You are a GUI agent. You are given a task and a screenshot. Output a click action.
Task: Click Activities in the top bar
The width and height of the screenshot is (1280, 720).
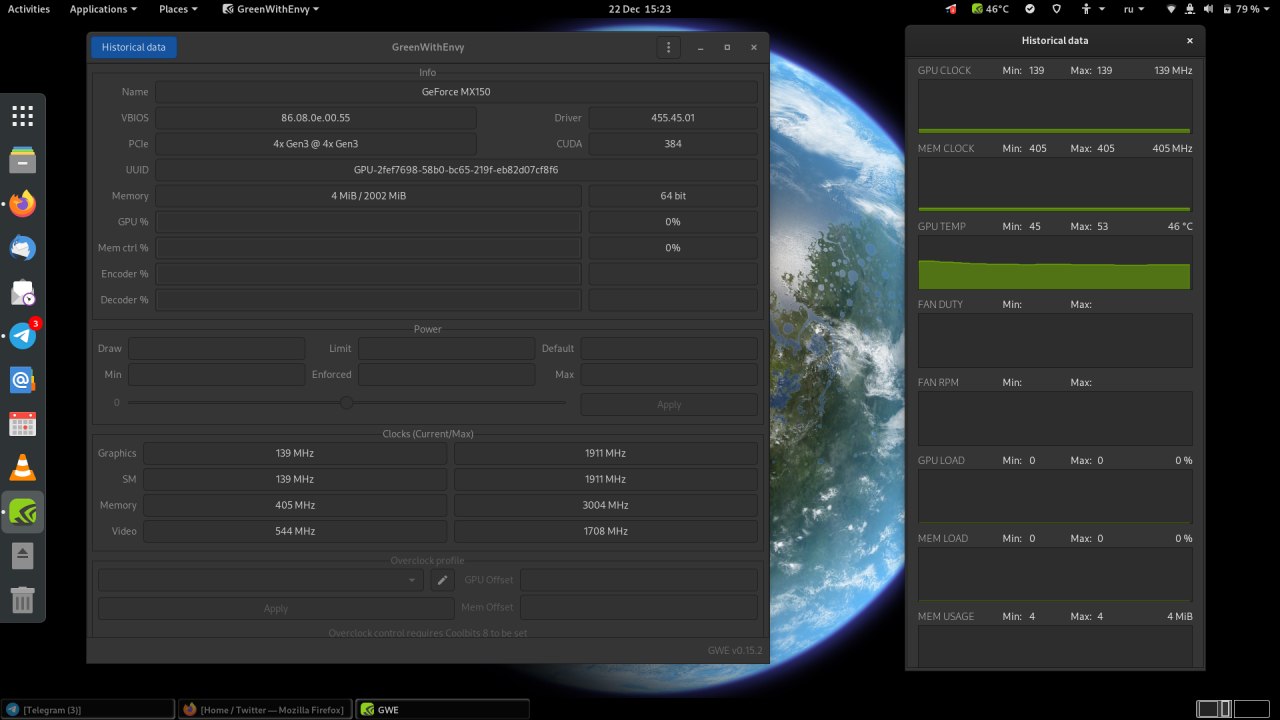pos(29,9)
